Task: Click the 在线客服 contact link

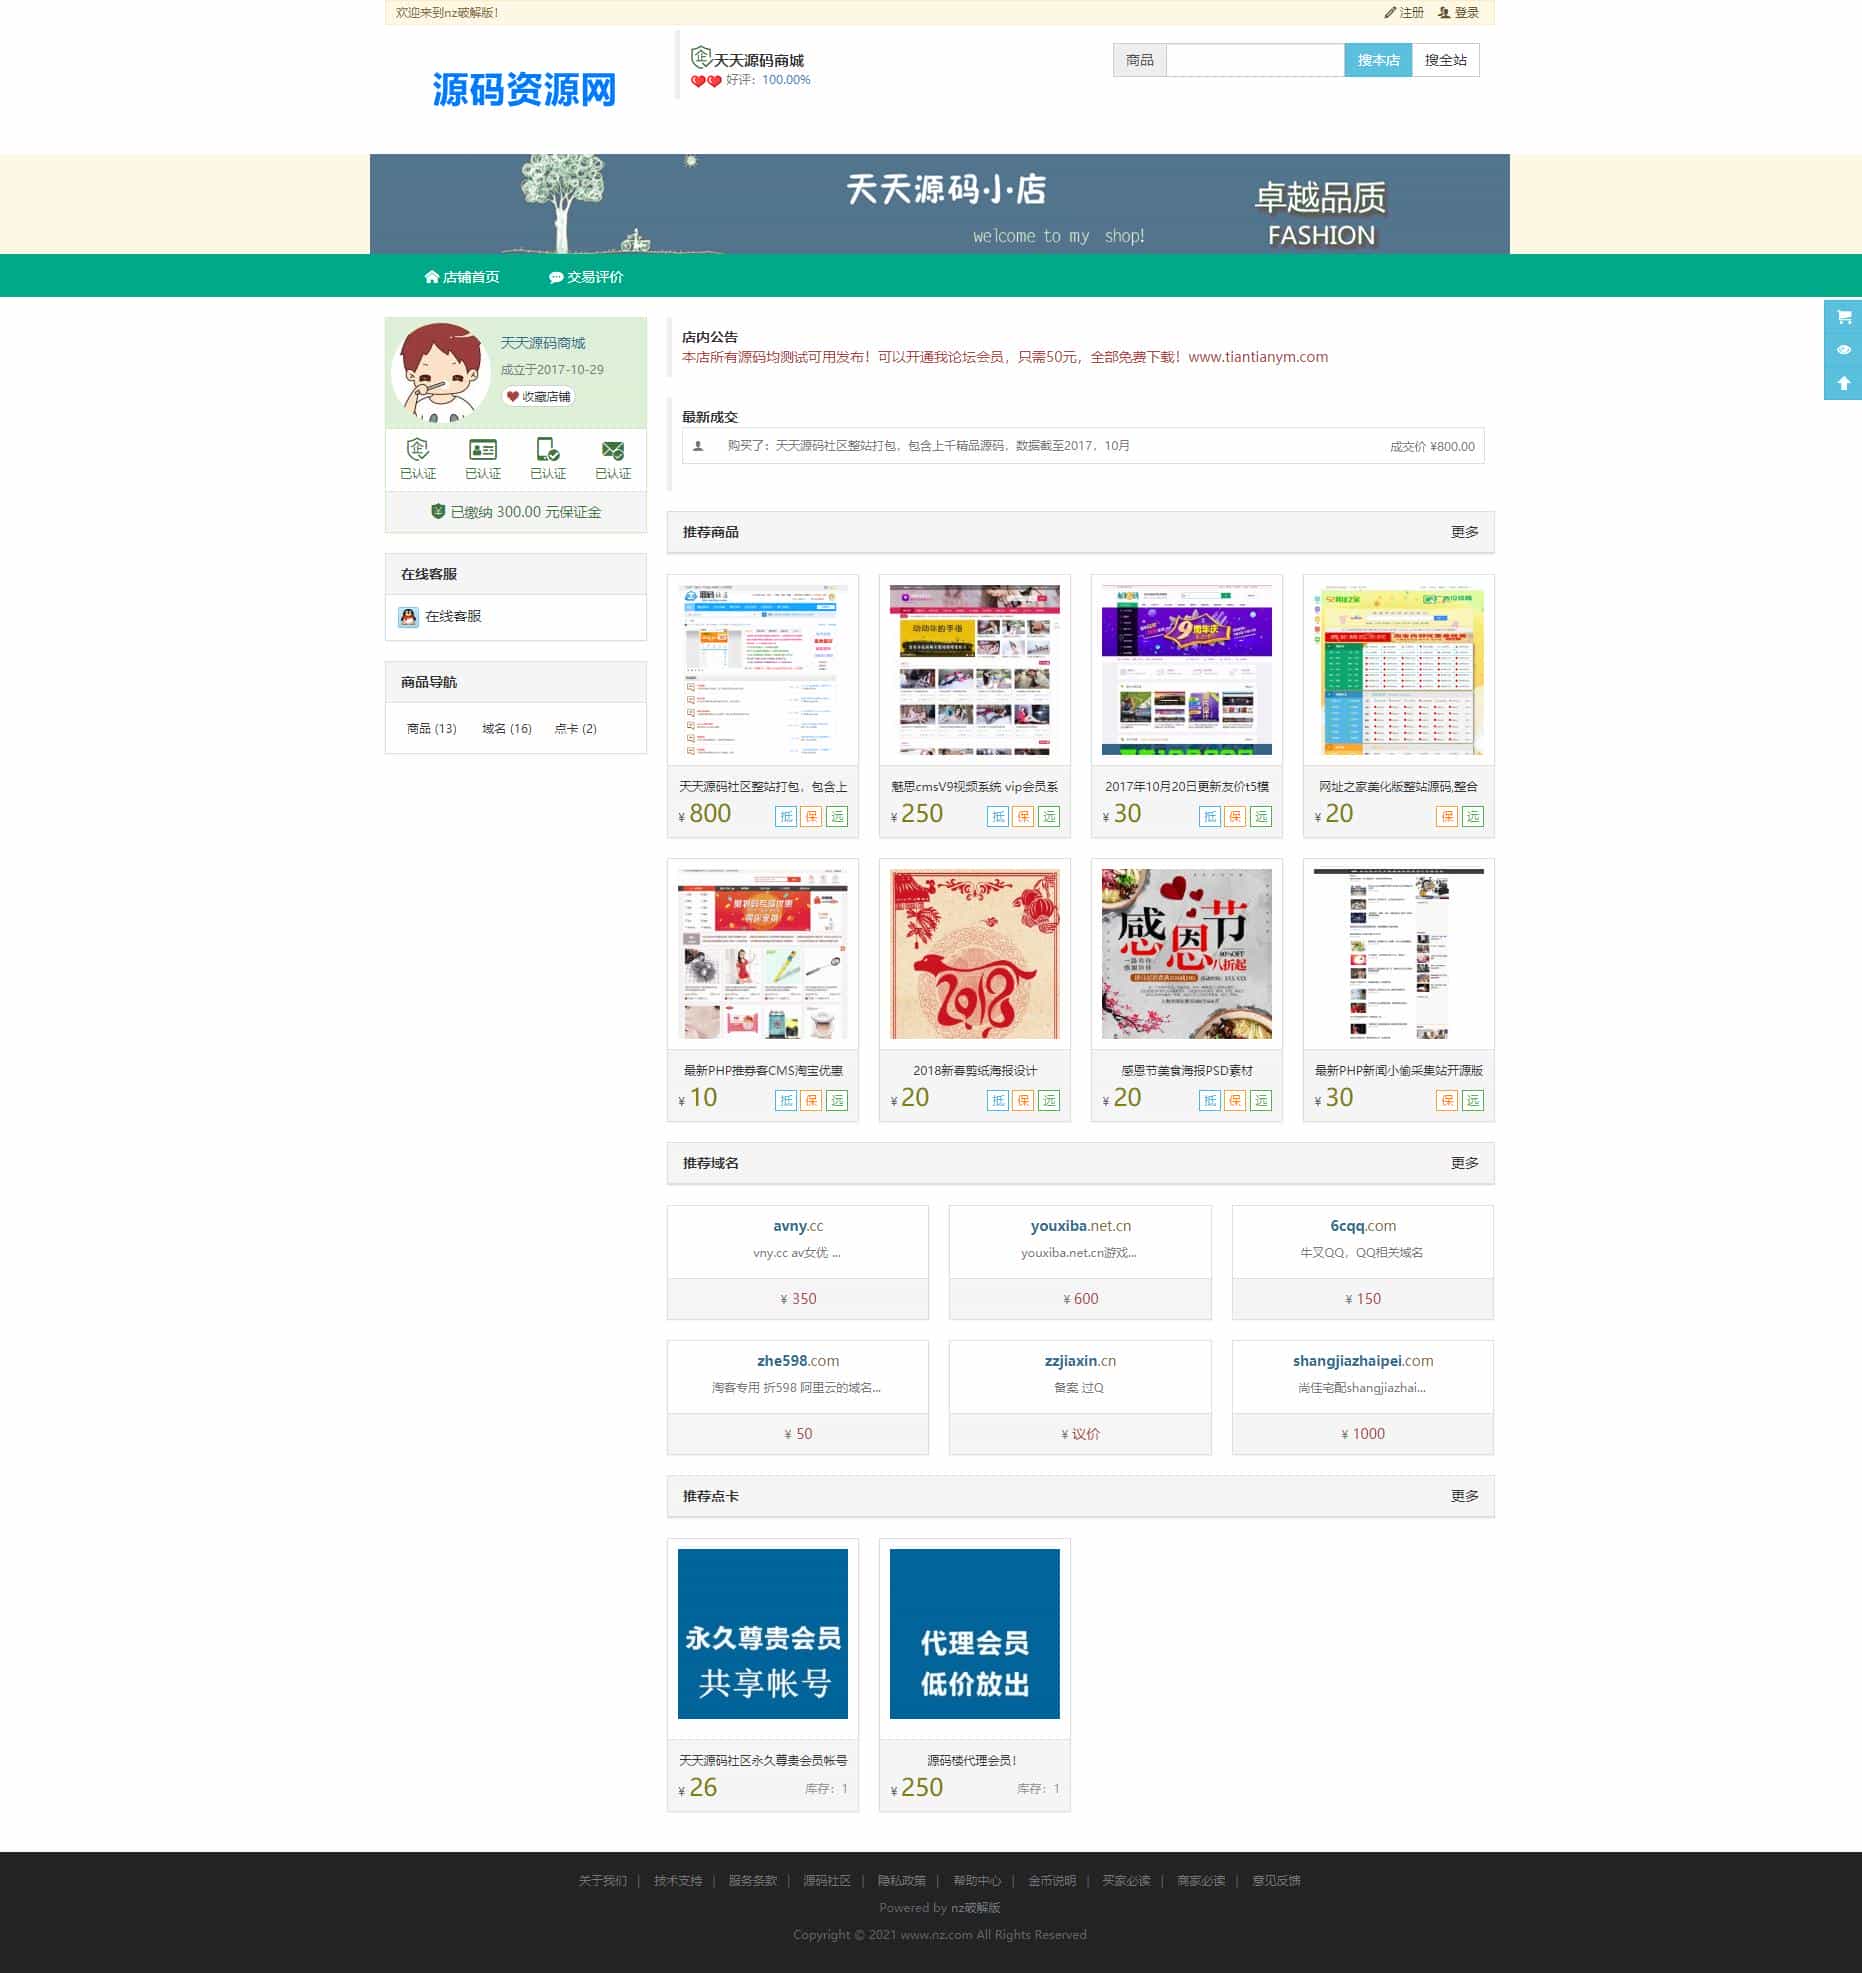Action: tap(453, 617)
